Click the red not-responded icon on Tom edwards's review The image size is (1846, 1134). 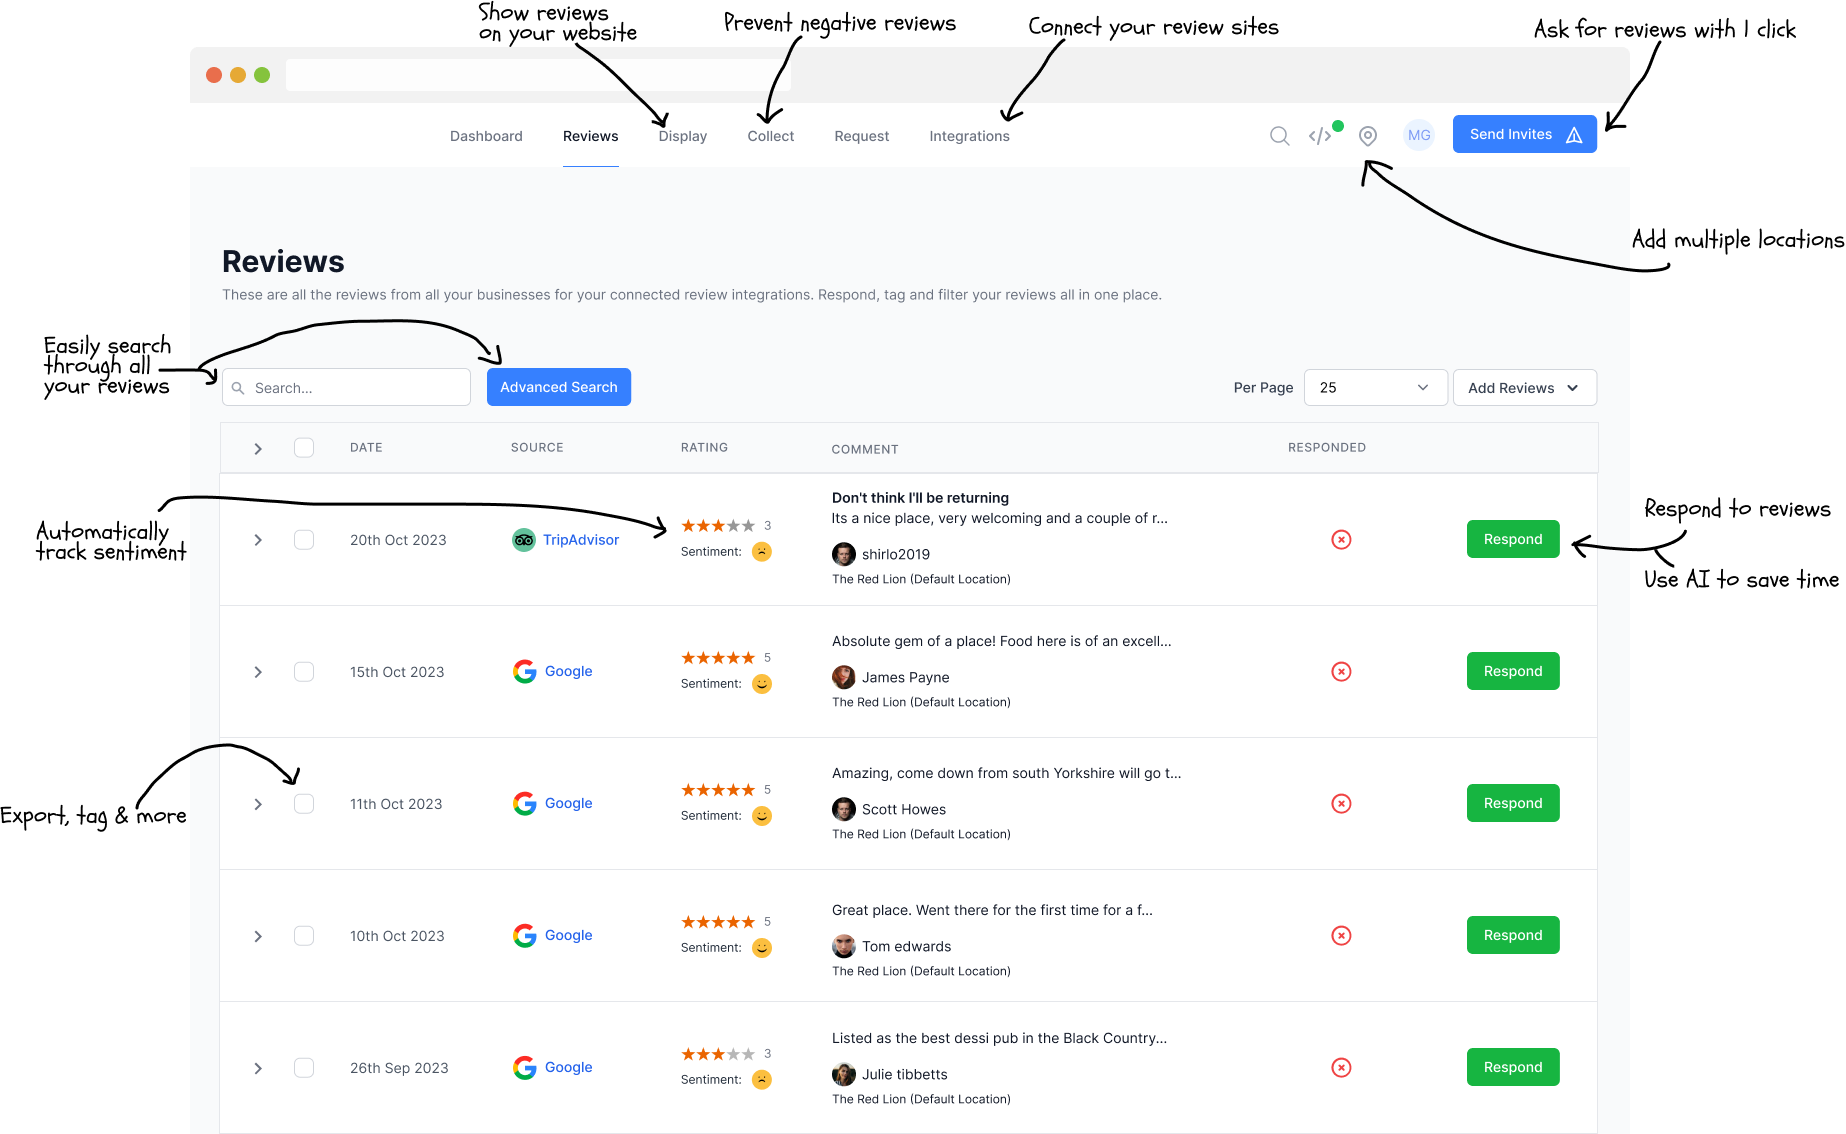click(x=1341, y=936)
